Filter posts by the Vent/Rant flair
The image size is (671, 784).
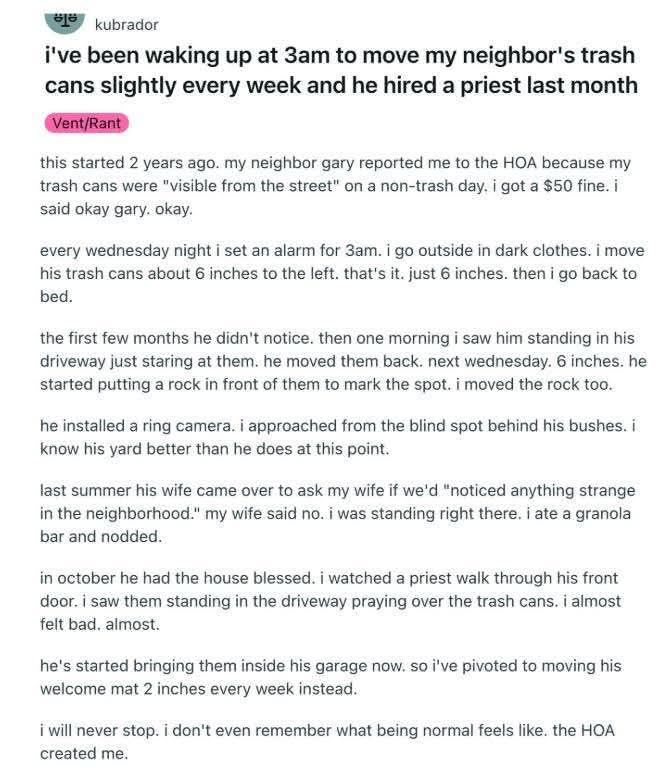[x=87, y=123]
